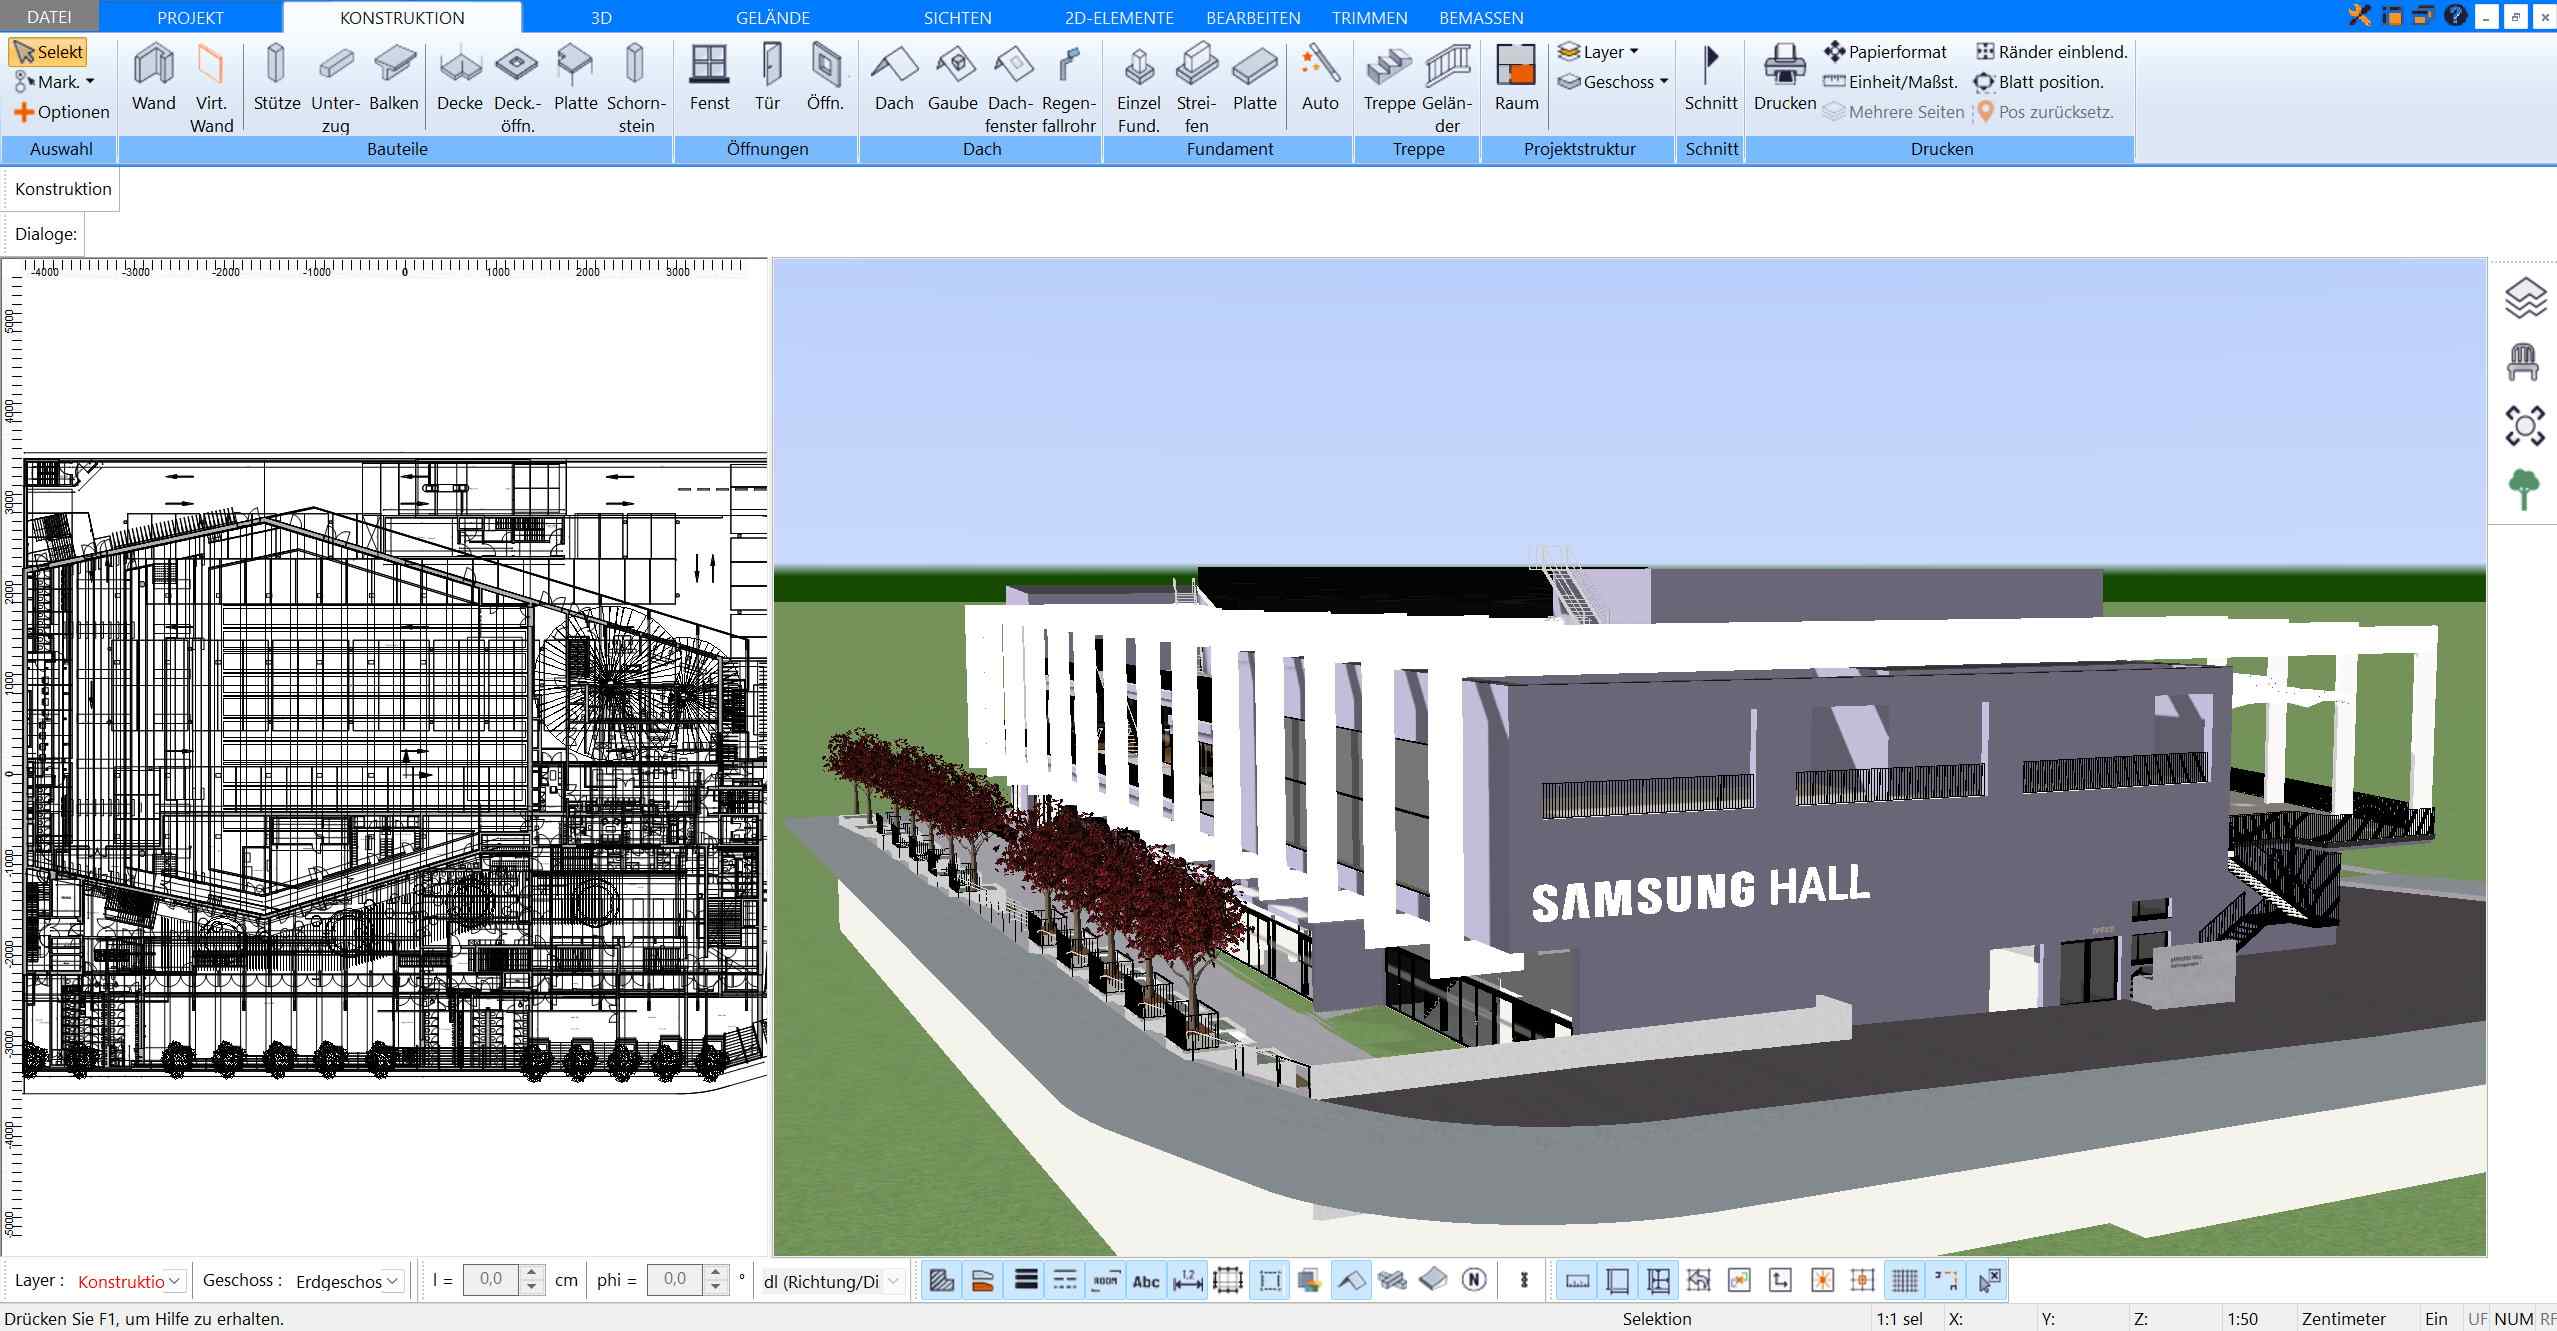Viewport: 2557px width, 1331px height.
Task: Open furniture chair catalog in sidebar
Action: pos(2523,362)
